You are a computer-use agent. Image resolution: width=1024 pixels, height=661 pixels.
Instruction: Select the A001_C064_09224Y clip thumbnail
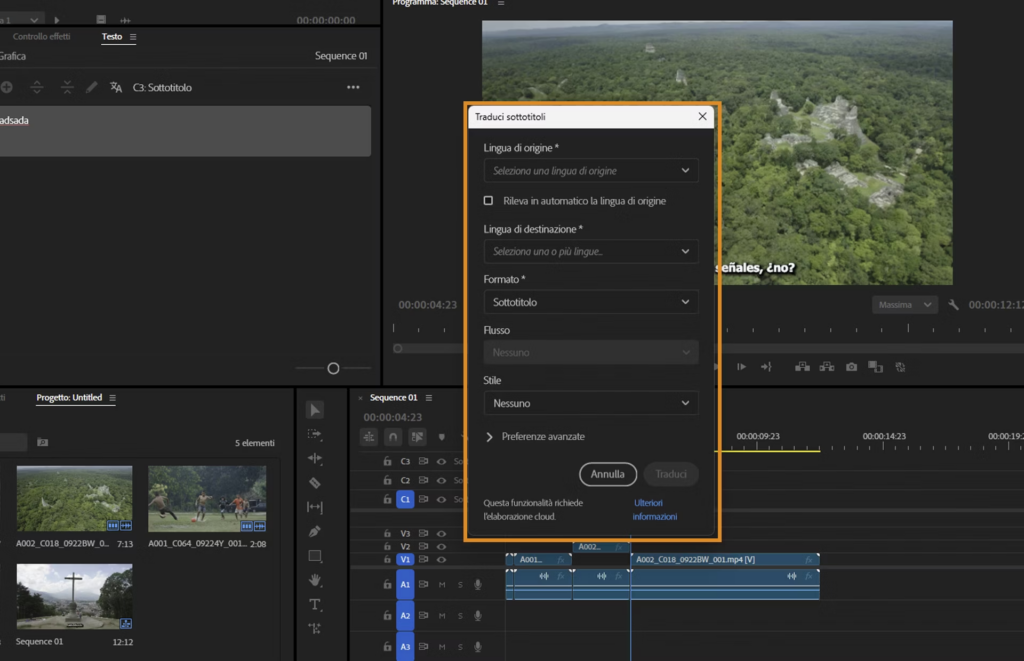coord(207,498)
